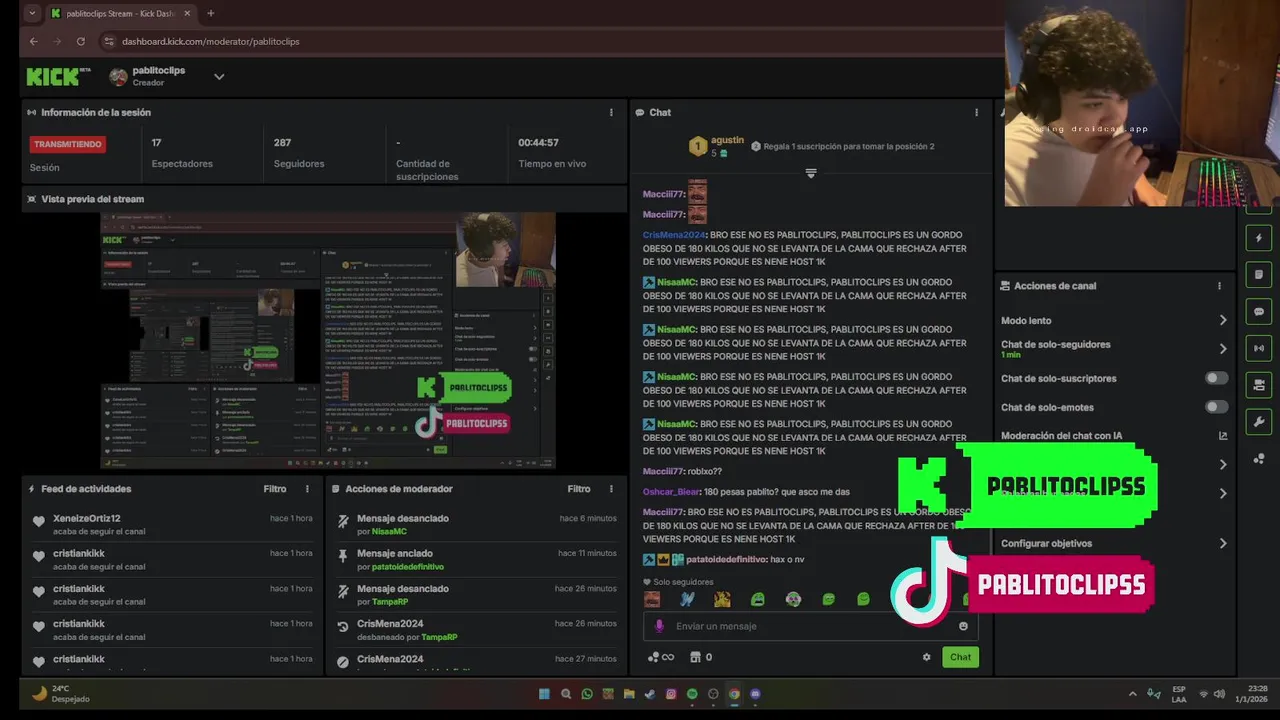Click NisaaMC link under Mensaje desanclado

(x=389, y=532)
